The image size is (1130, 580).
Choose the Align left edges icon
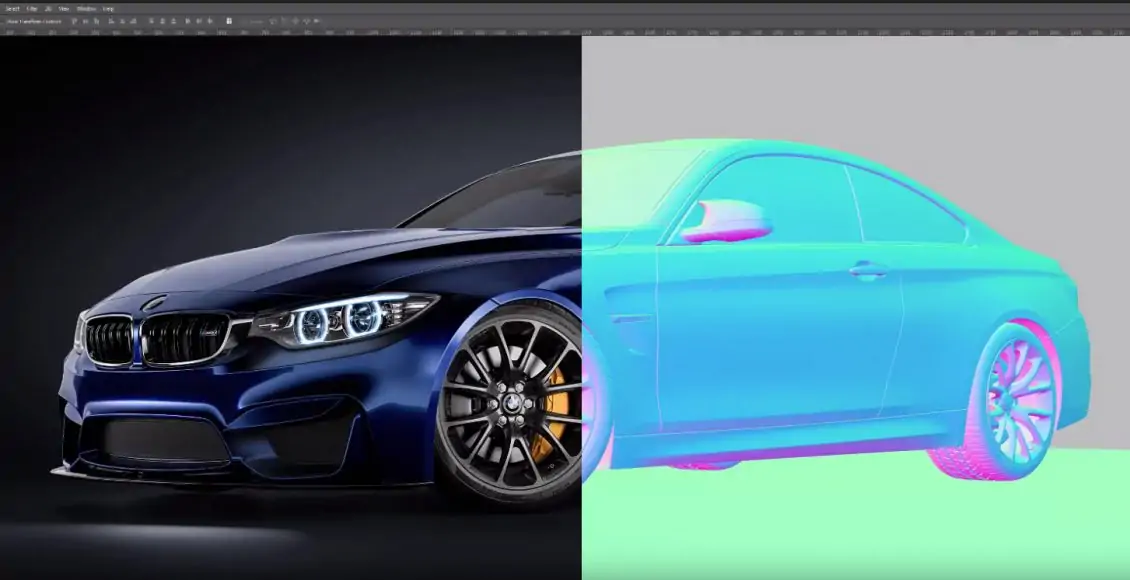110,20
